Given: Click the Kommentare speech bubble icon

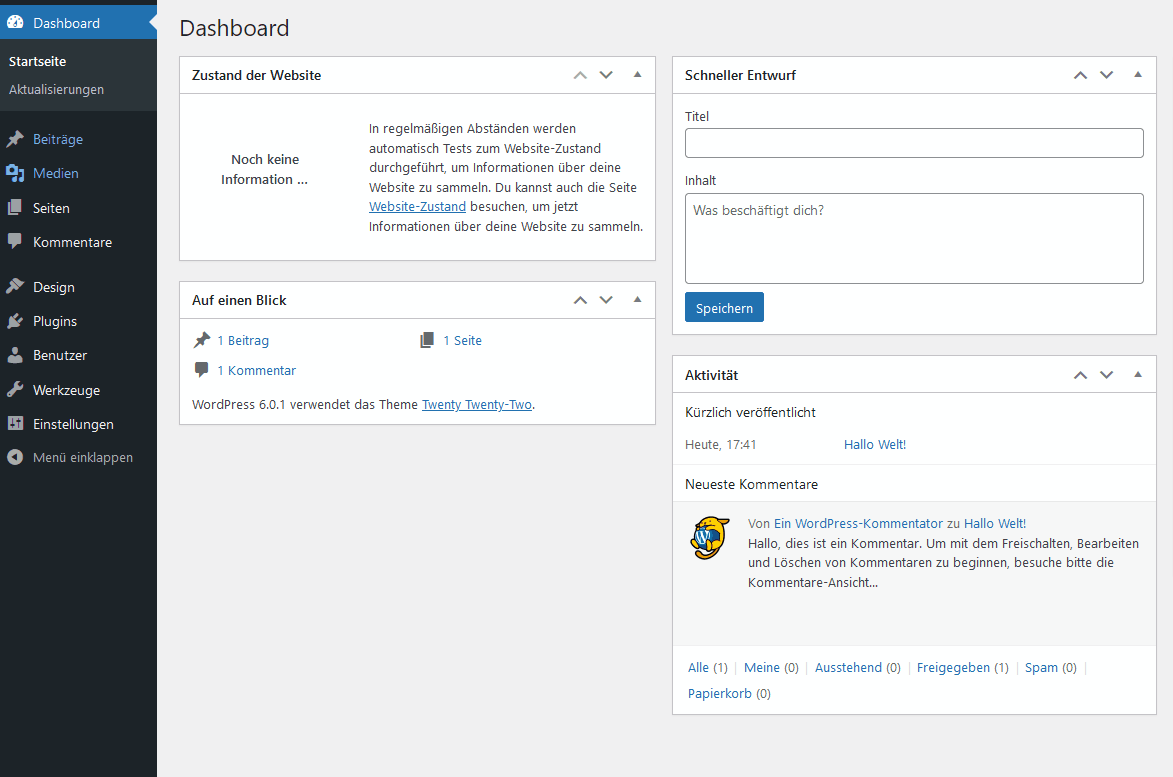Looking at the screenshot, I should click(15, 242).
